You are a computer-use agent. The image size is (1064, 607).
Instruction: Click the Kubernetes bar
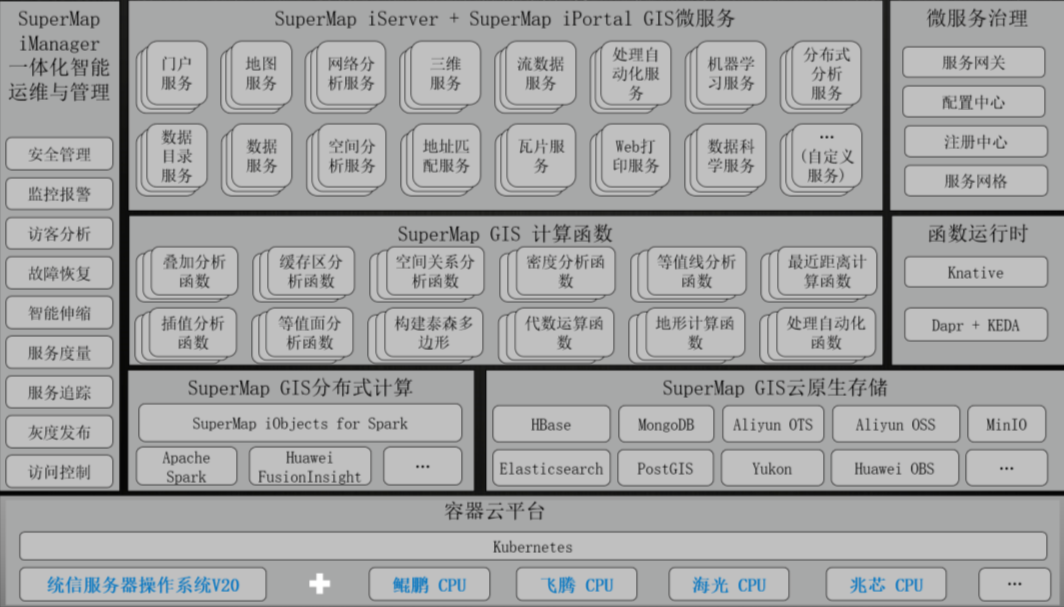point(533,547)
